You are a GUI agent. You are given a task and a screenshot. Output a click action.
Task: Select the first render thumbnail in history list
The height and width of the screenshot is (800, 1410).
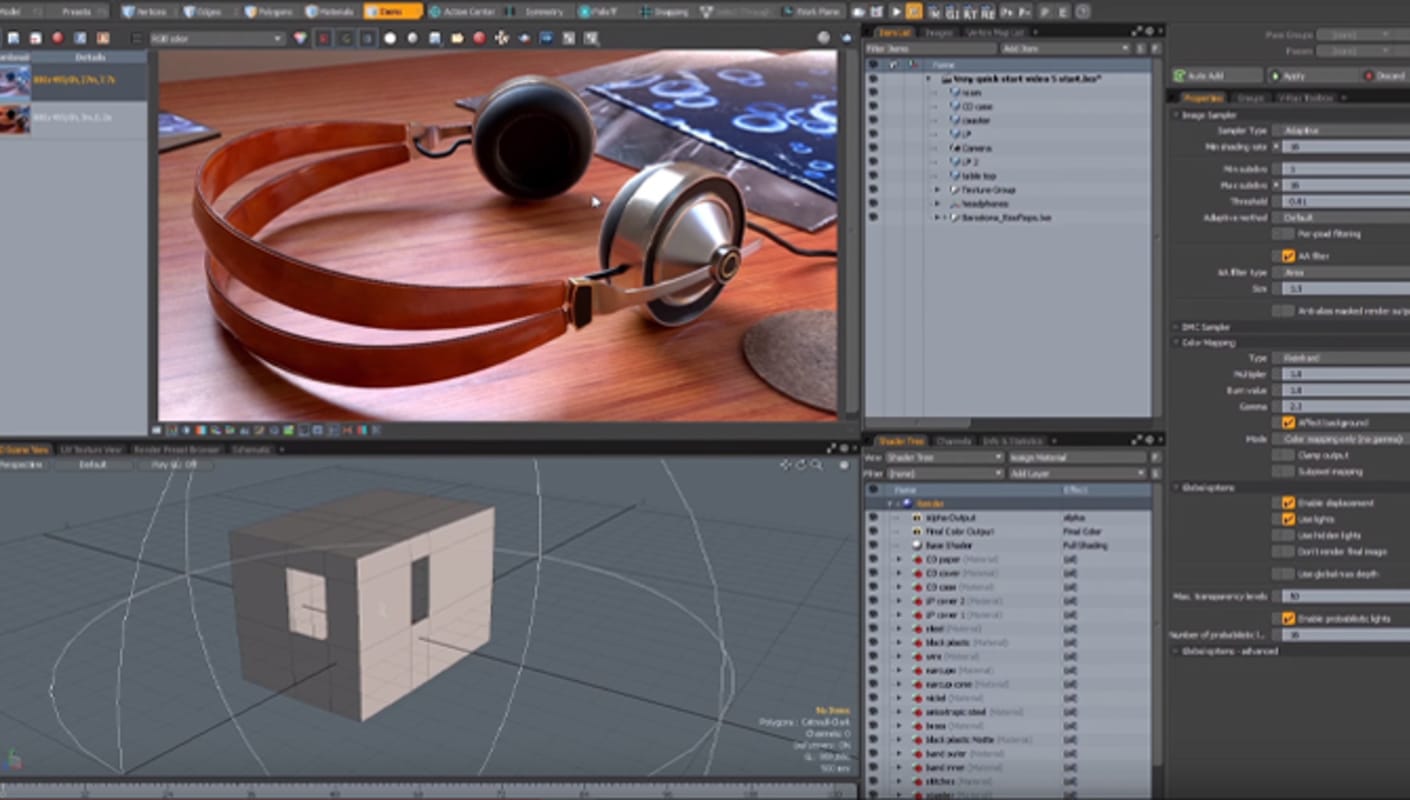click(x=15, y=82)
